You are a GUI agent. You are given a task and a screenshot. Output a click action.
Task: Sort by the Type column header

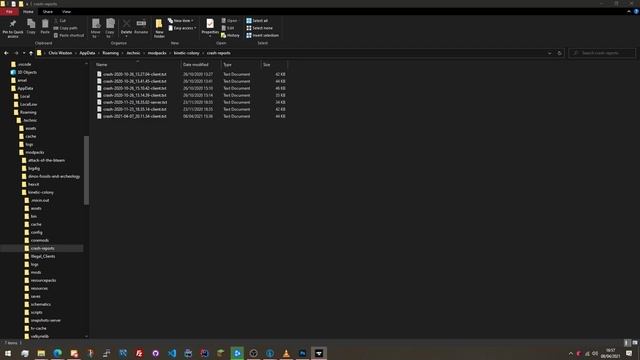point(241,64)
